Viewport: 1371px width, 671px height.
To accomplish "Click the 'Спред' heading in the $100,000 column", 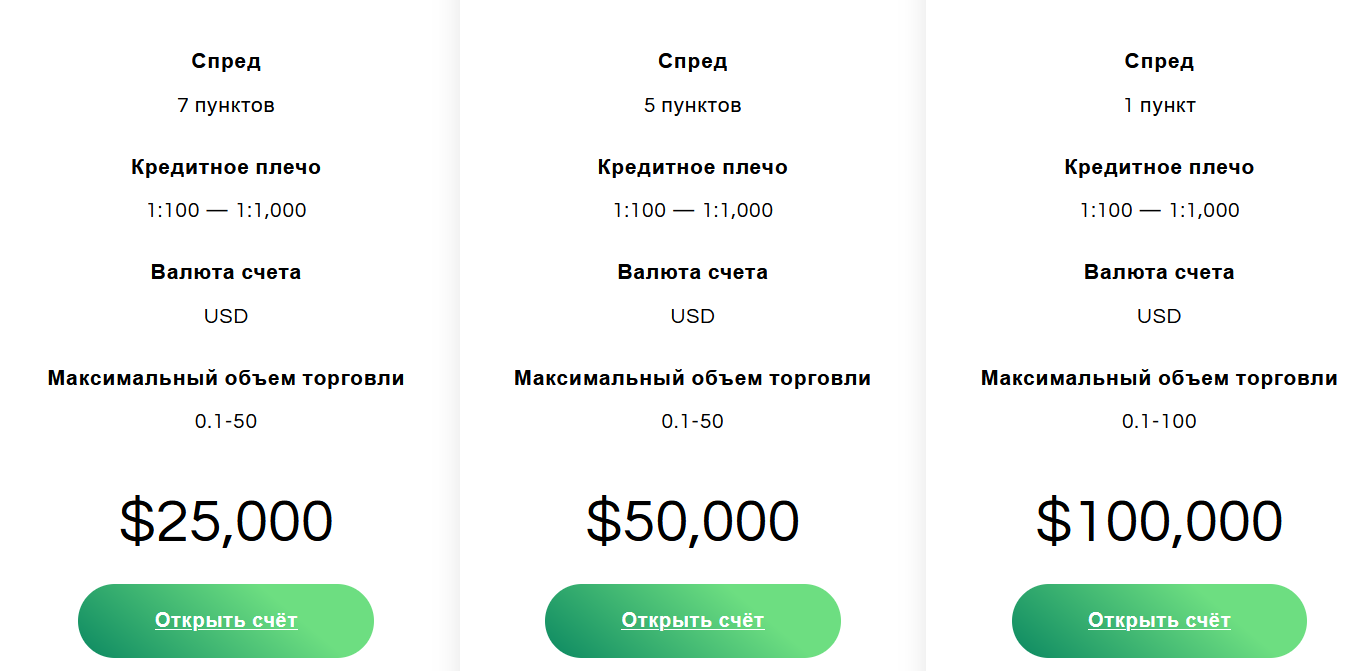I will tap(1159, 61).
